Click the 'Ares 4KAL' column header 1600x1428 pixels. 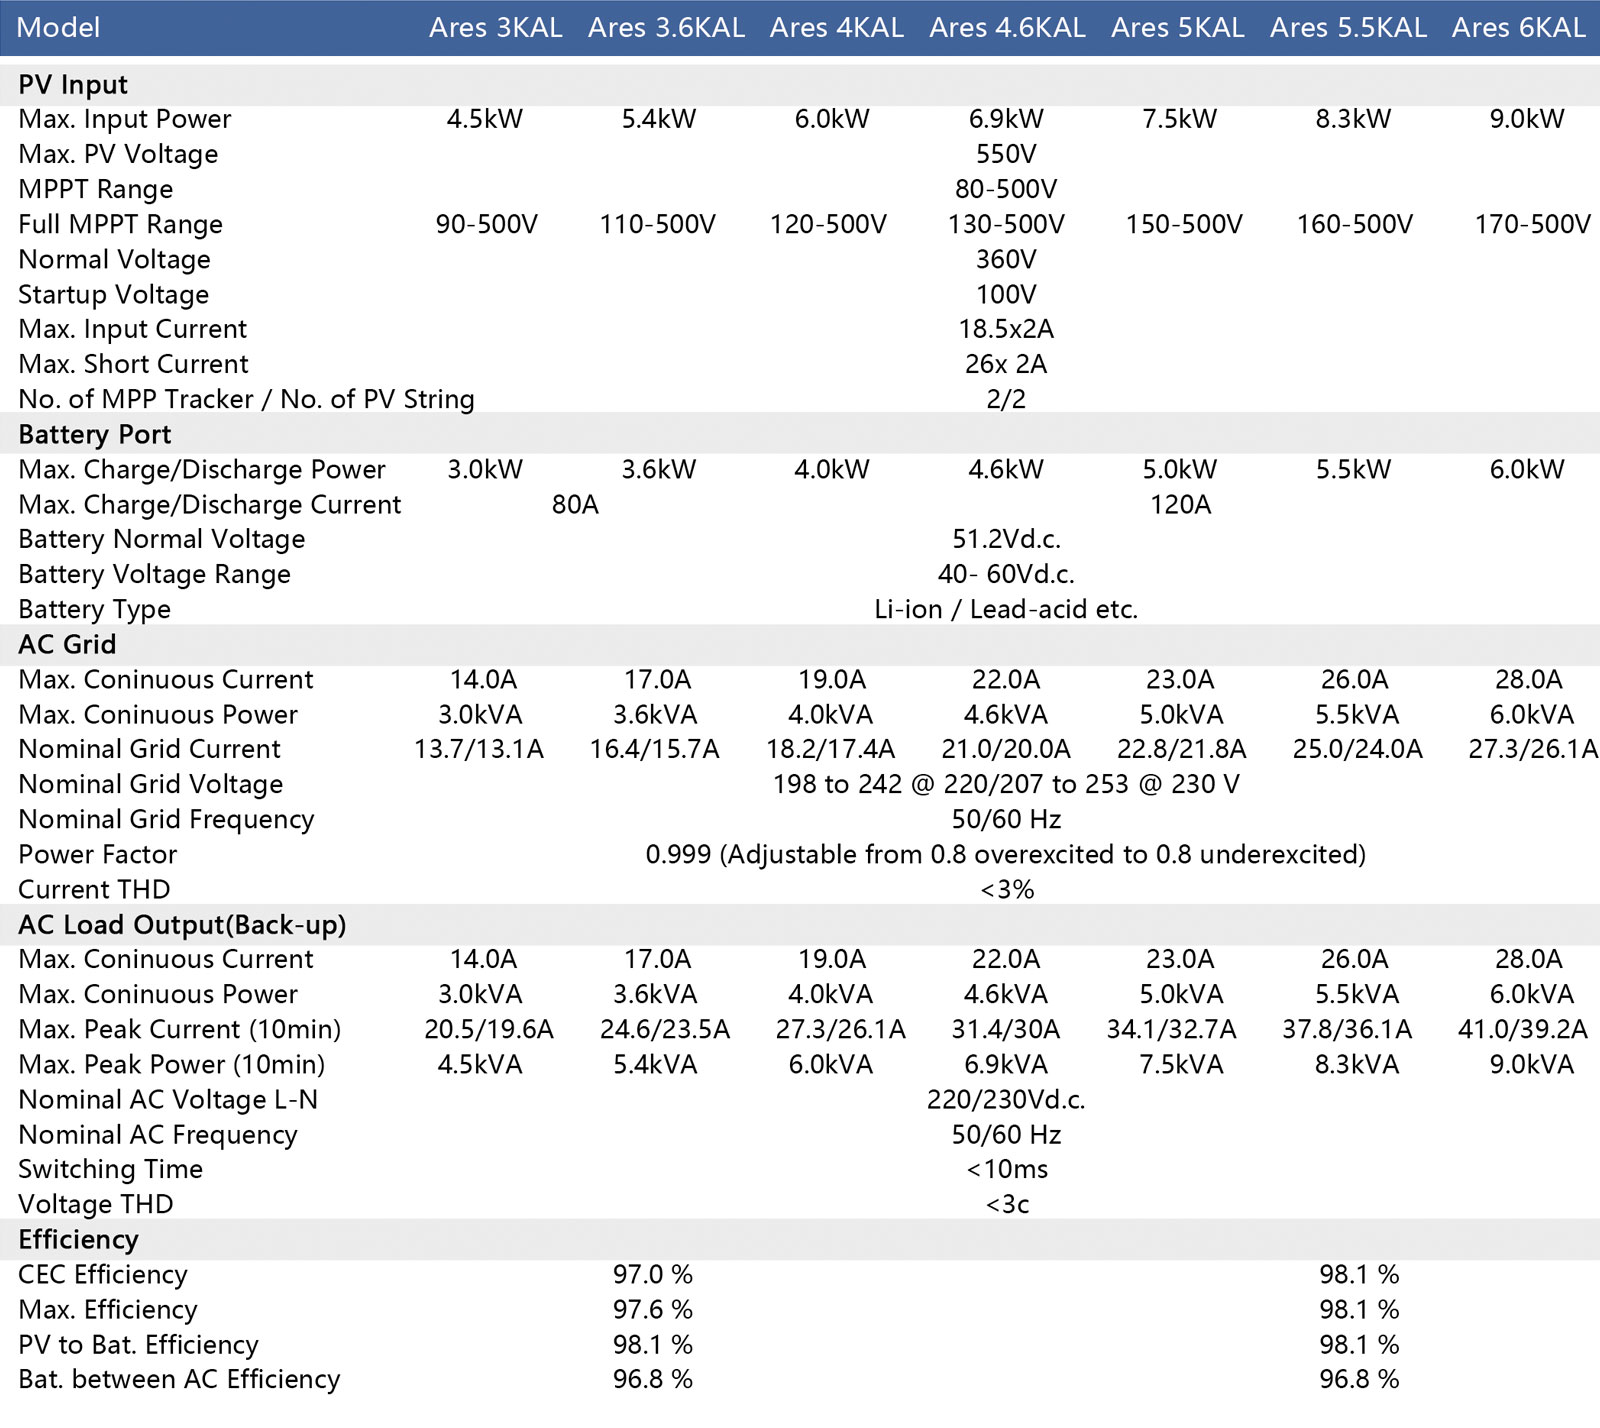click(x=836, y=27)
